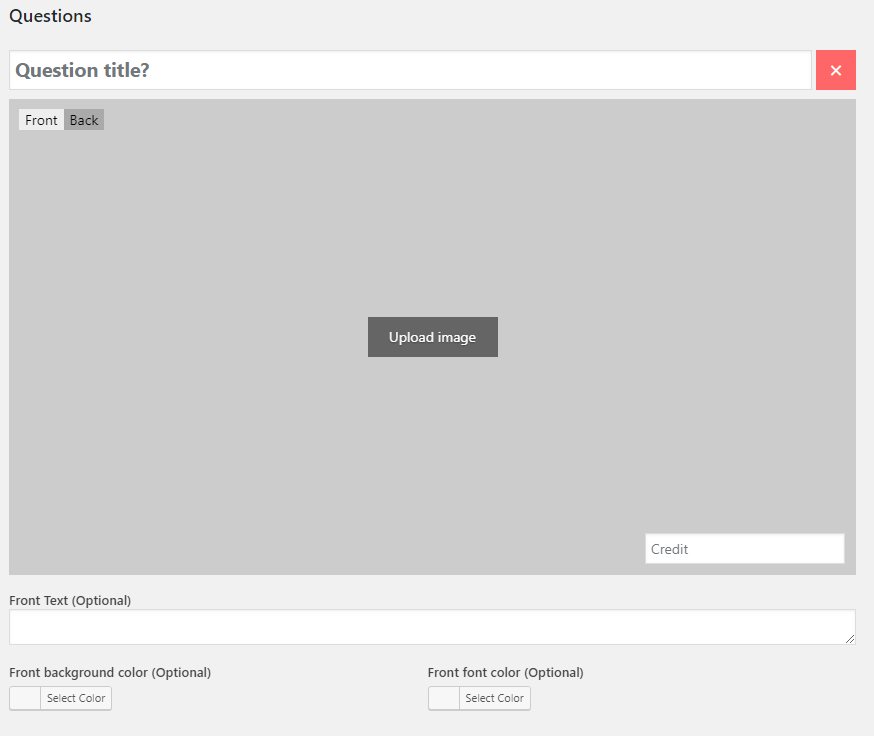Delete the question with the red X
Image resolution: width=874 pixels, height=736 pixels.
(835, 70)
